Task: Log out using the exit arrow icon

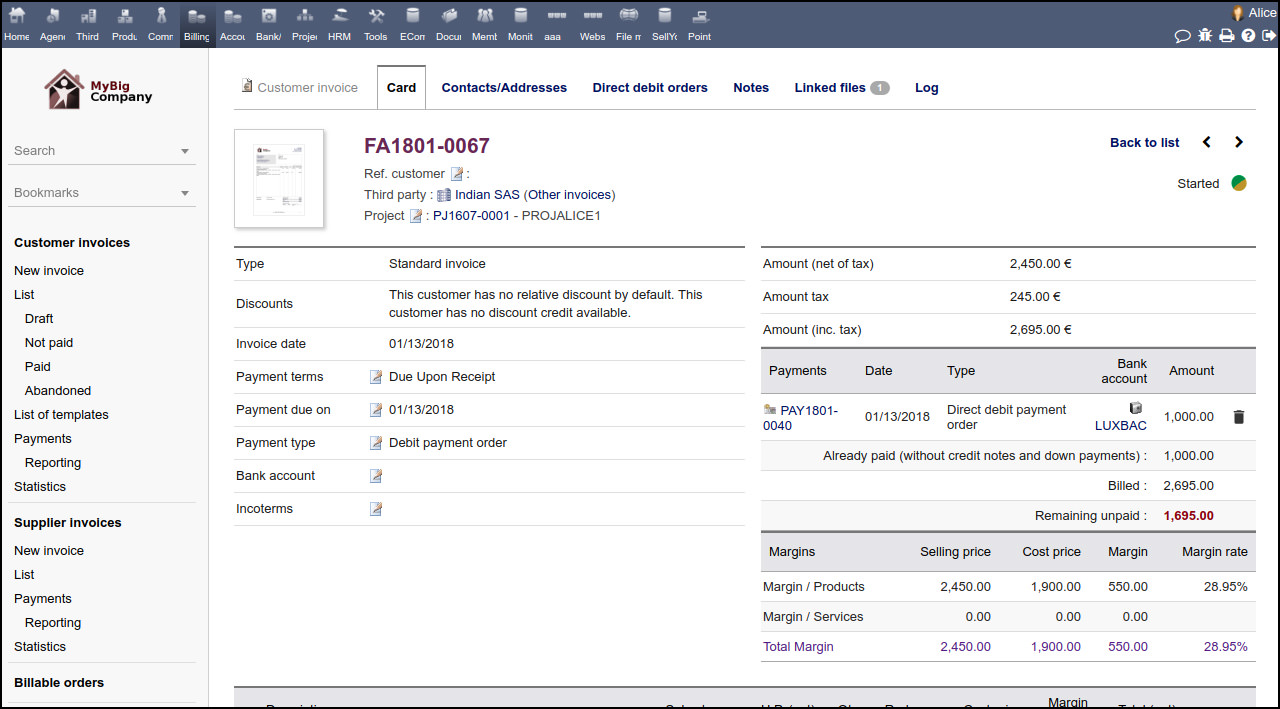Action: pyautogui.click(x=1268, y=36)
